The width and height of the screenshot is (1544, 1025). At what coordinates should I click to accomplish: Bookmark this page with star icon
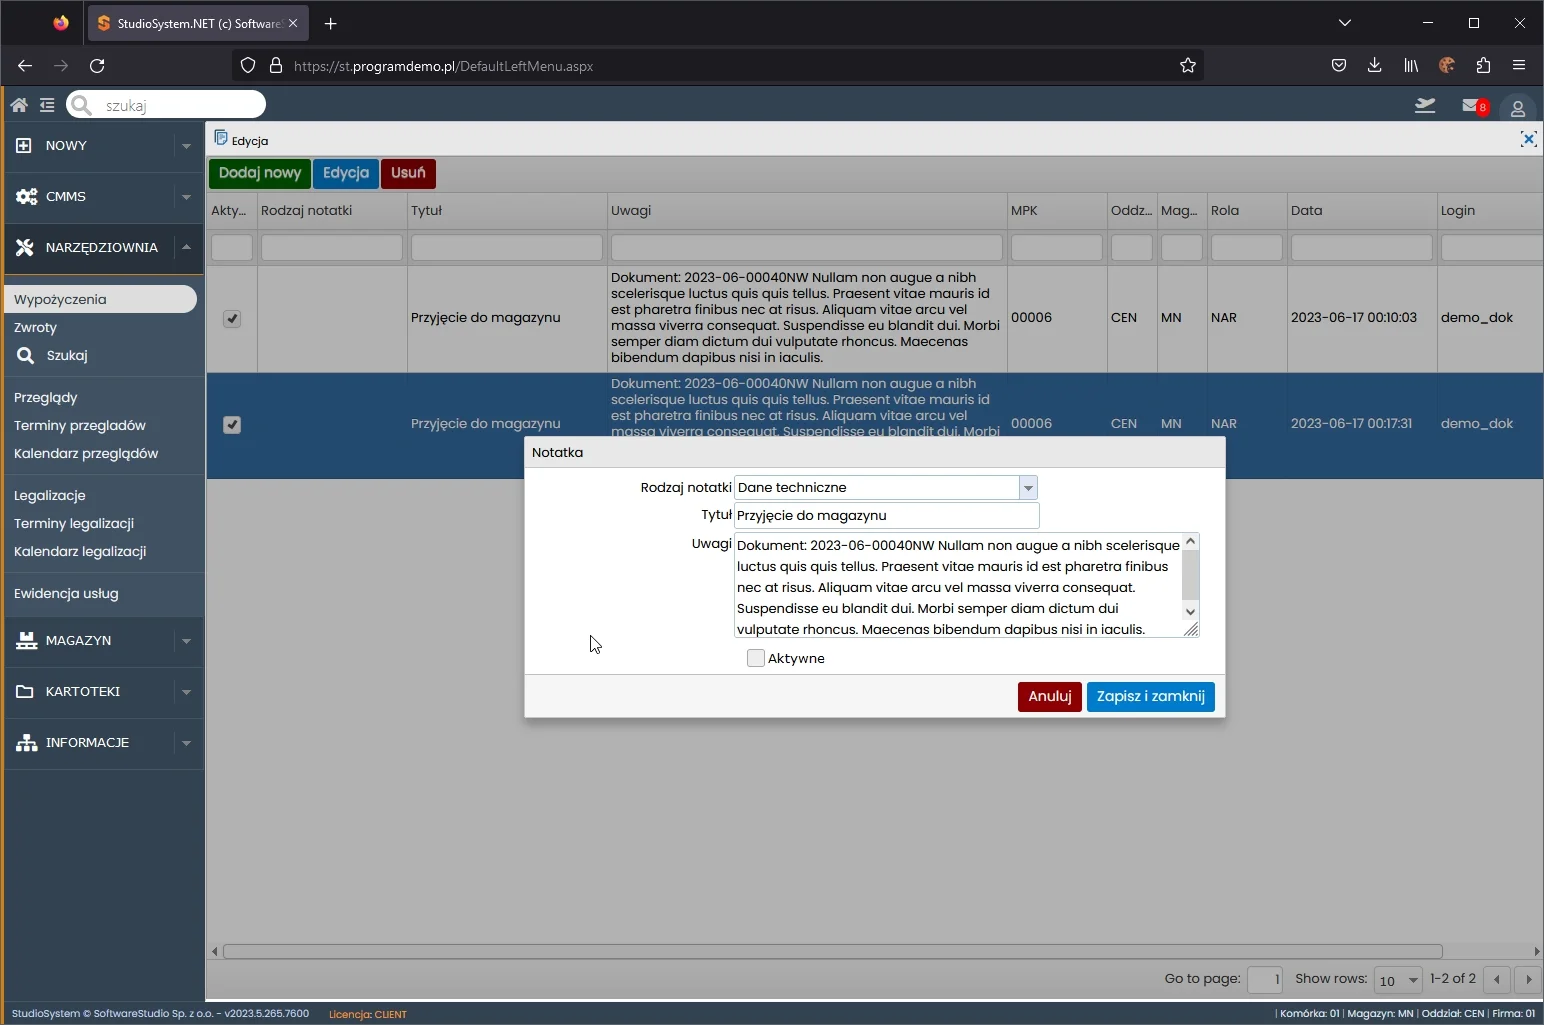(x=1188, y=66)
